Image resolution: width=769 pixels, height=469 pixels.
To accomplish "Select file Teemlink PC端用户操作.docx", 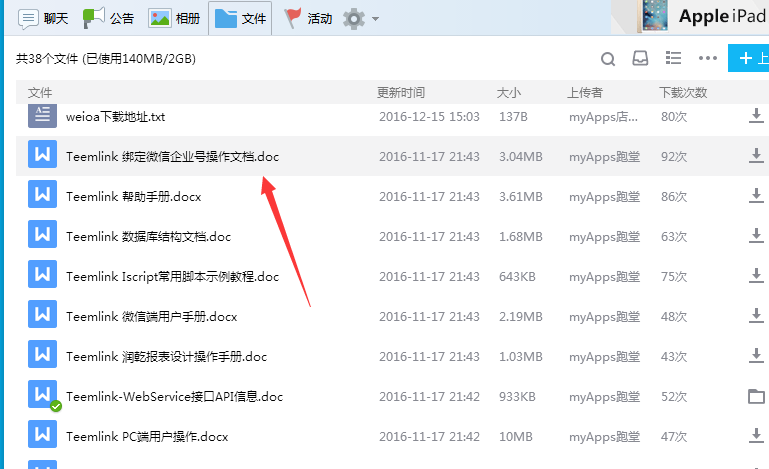I will (x=147, y=437).
